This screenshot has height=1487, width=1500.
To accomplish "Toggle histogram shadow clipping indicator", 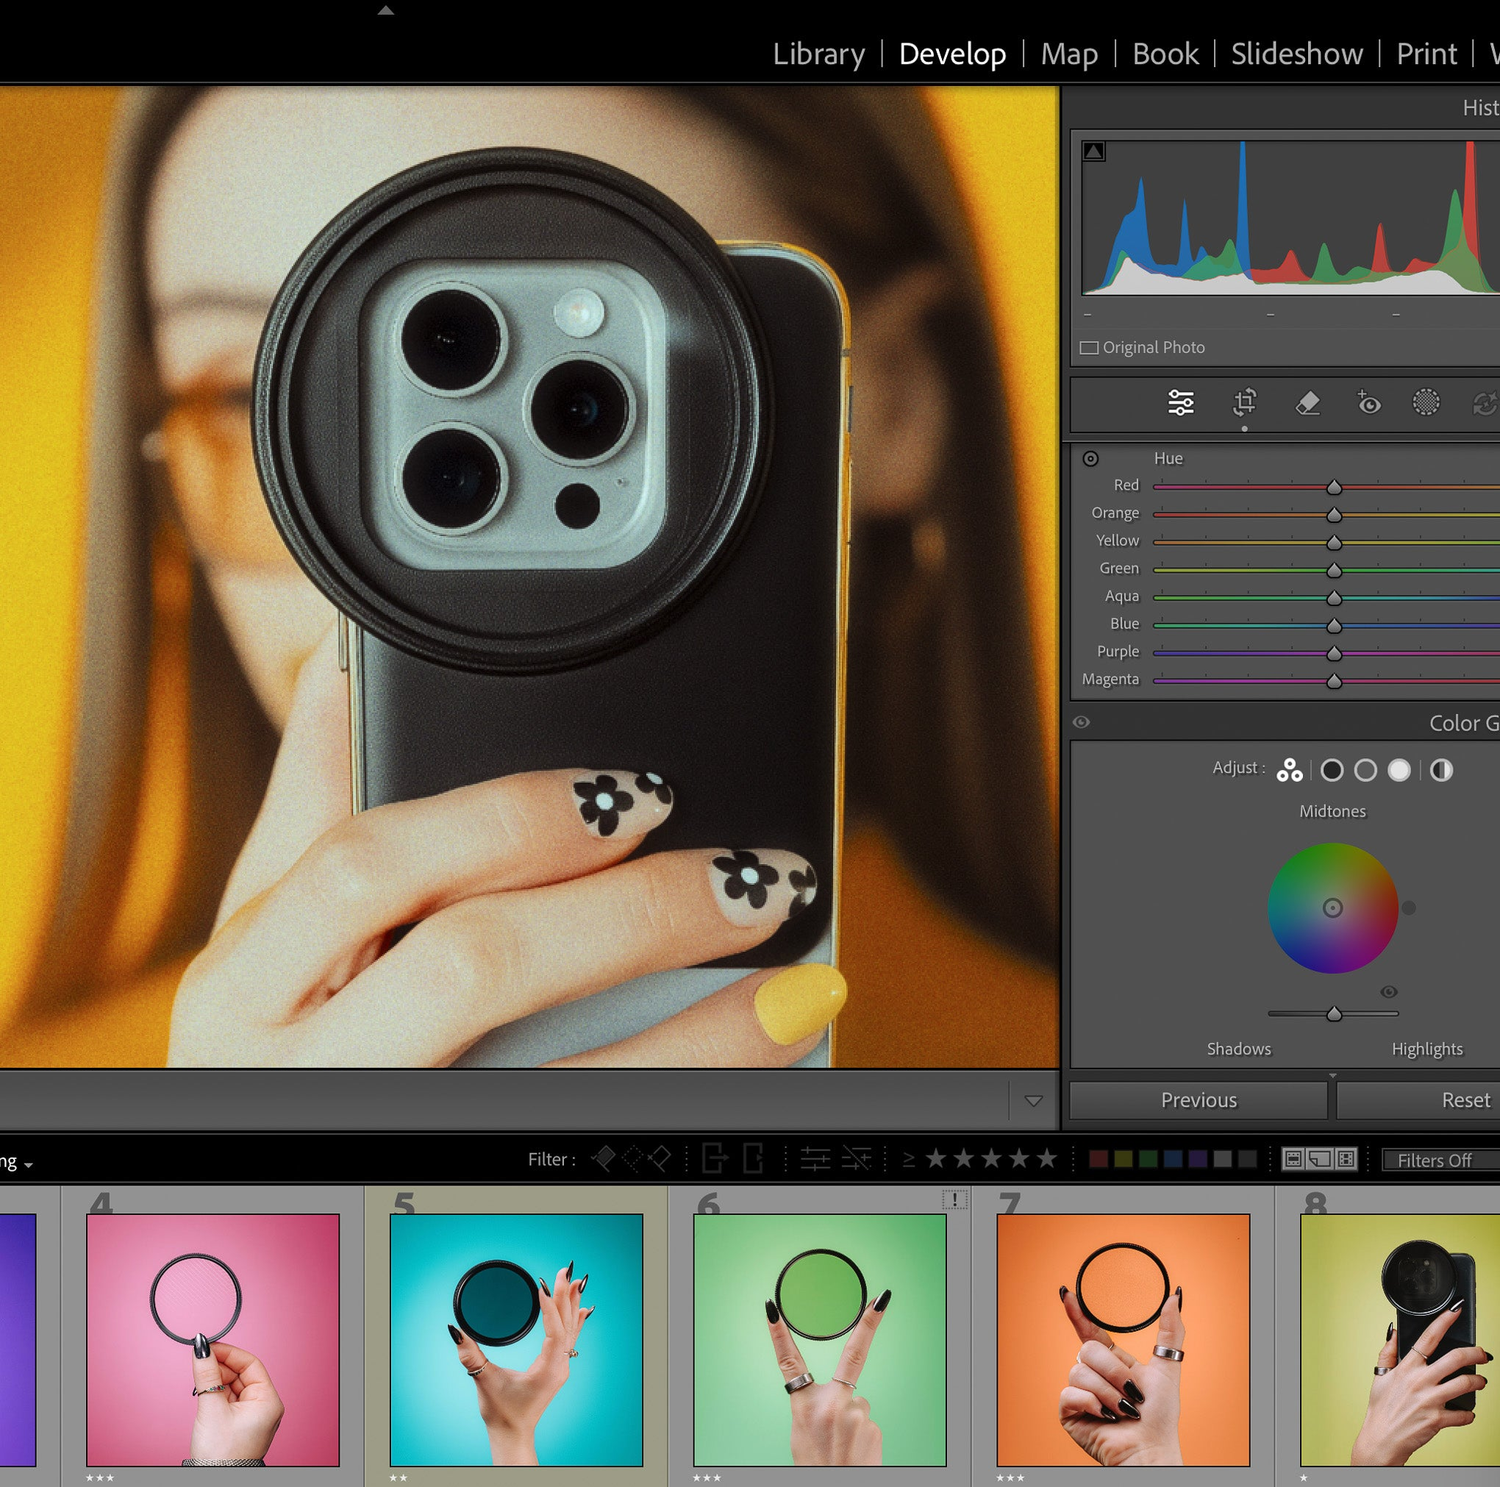I will coord(1094,151).
